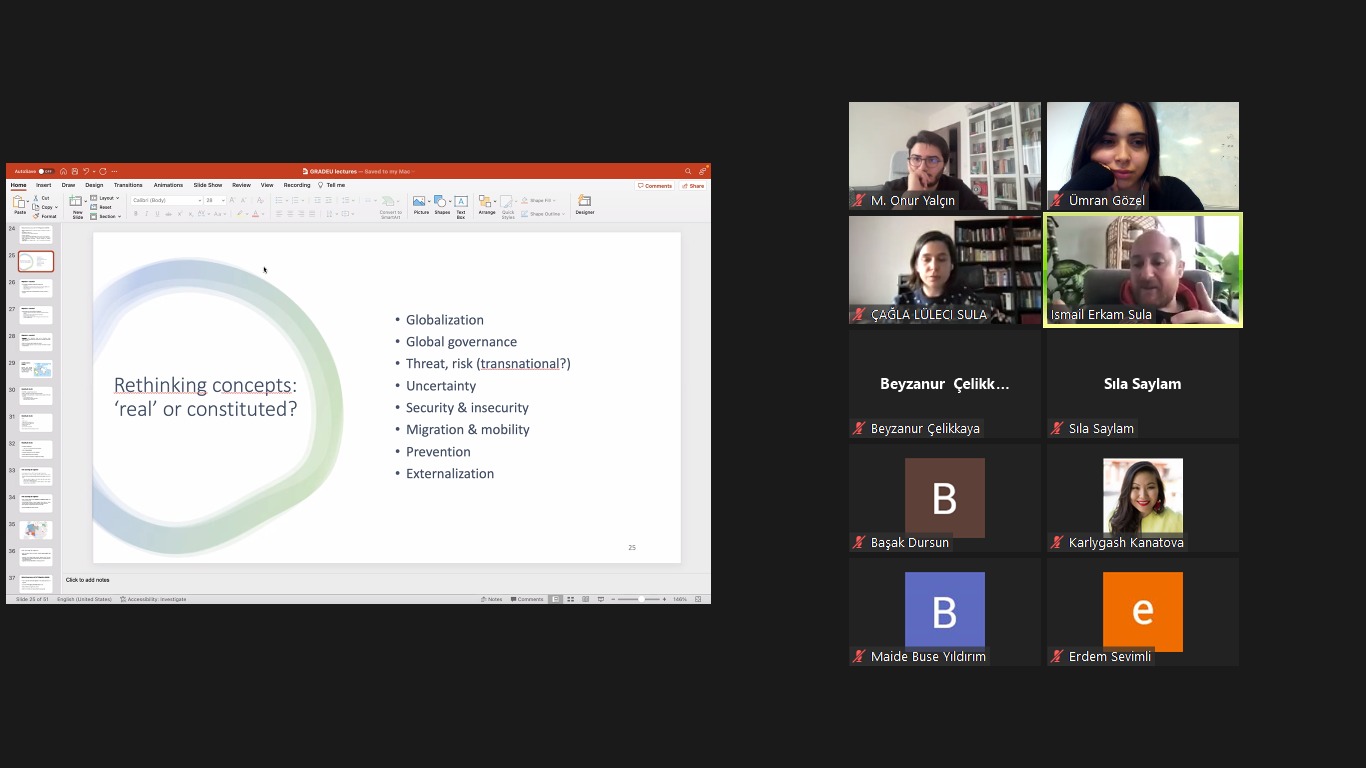Click the Share button
The width and height of the screenshot is (1366, 768).
click(693, 186)
